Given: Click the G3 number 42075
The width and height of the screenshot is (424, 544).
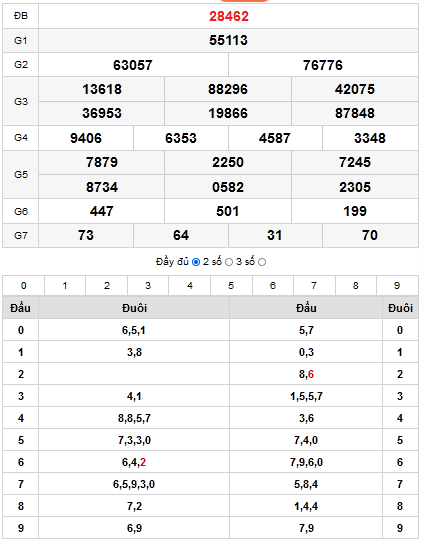Looking at the screenshot, I should tap(355, 89).
